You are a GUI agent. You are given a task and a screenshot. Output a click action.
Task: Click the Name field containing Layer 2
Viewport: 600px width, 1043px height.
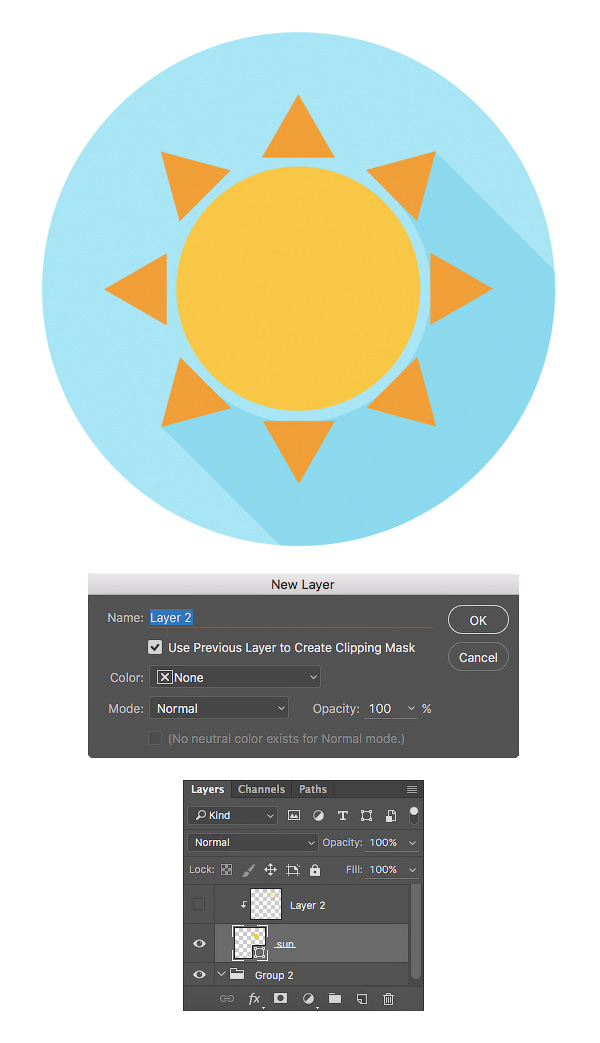[x=291, y=618]
